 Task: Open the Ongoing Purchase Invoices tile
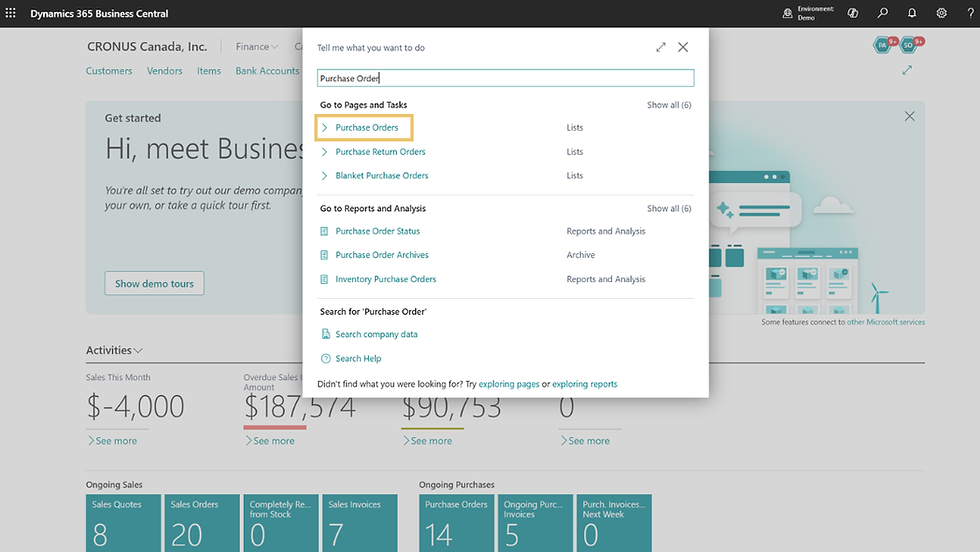535,523
